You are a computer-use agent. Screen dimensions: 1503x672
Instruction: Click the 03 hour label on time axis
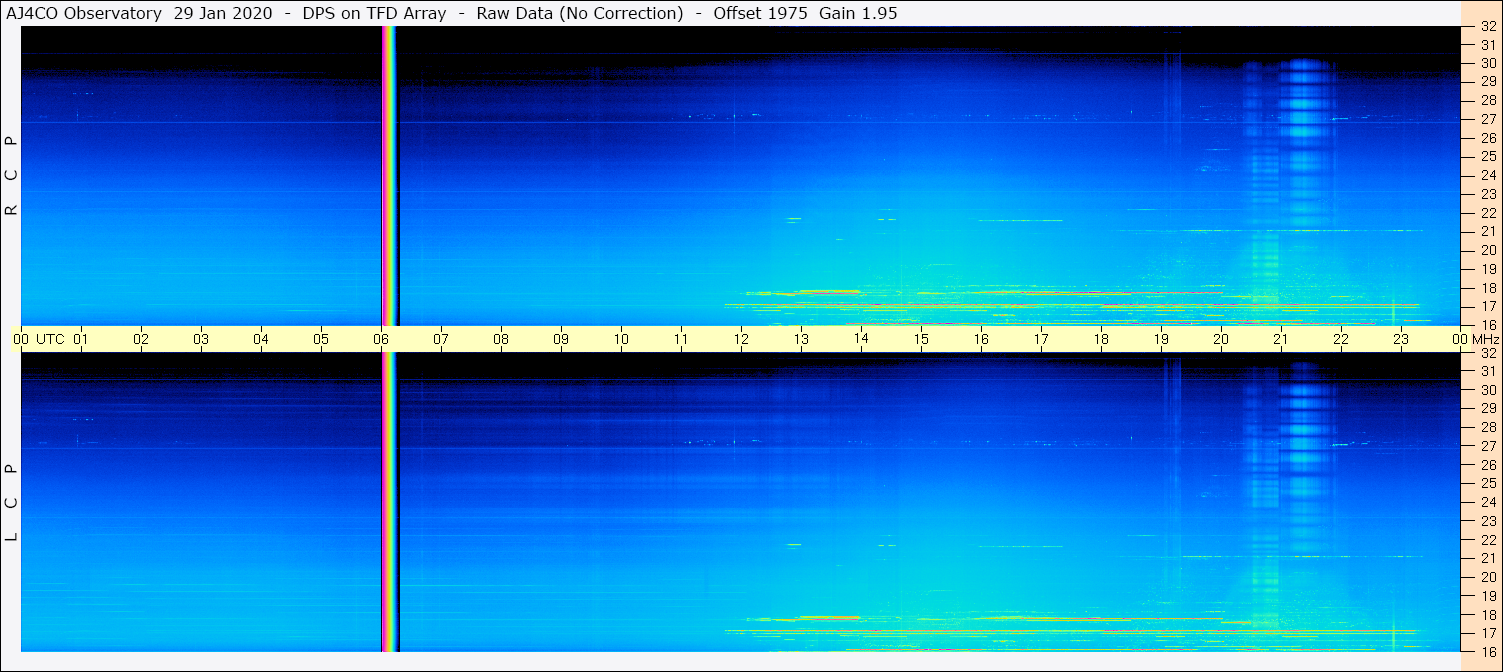tap(201, 339)
